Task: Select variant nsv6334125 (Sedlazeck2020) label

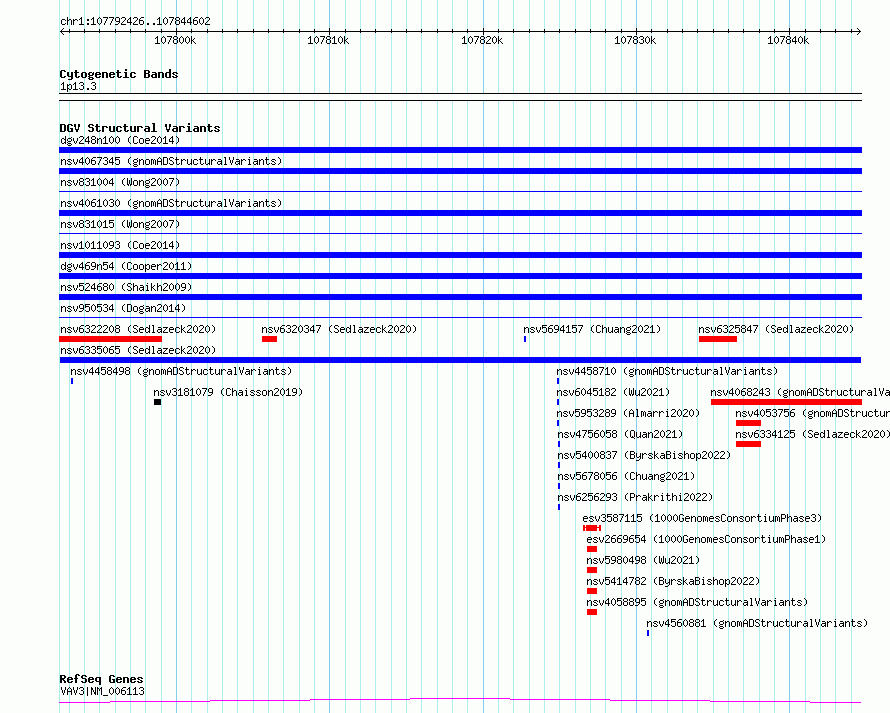Action: (x=812, y=434)
